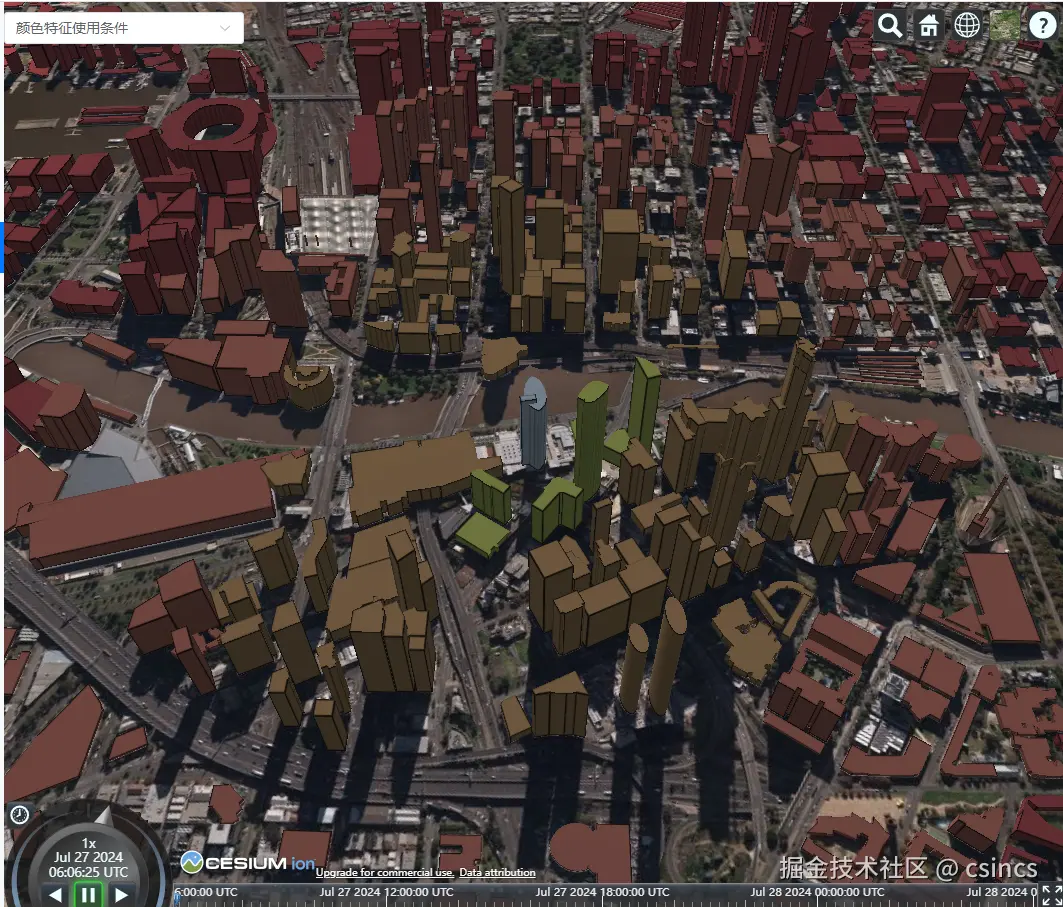
Task: Open the scene mode globe picker
Action: 967,26
